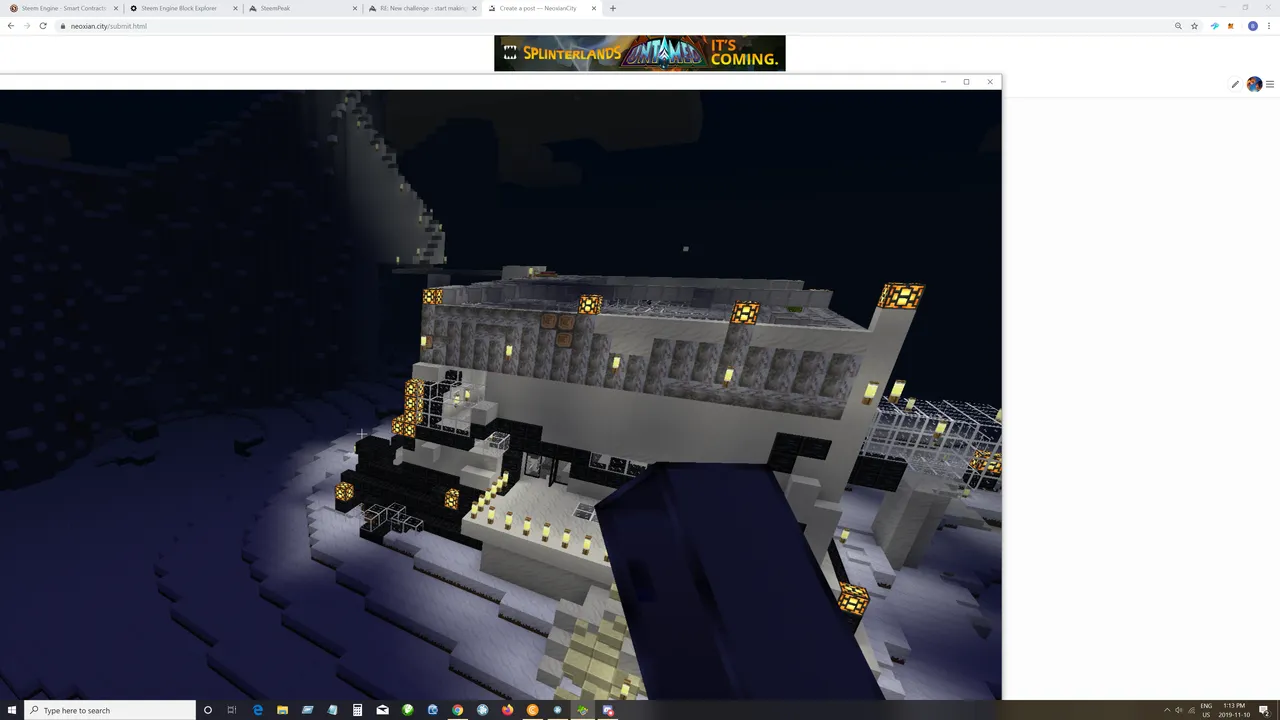Click the Type here to search box

point(110,710)
